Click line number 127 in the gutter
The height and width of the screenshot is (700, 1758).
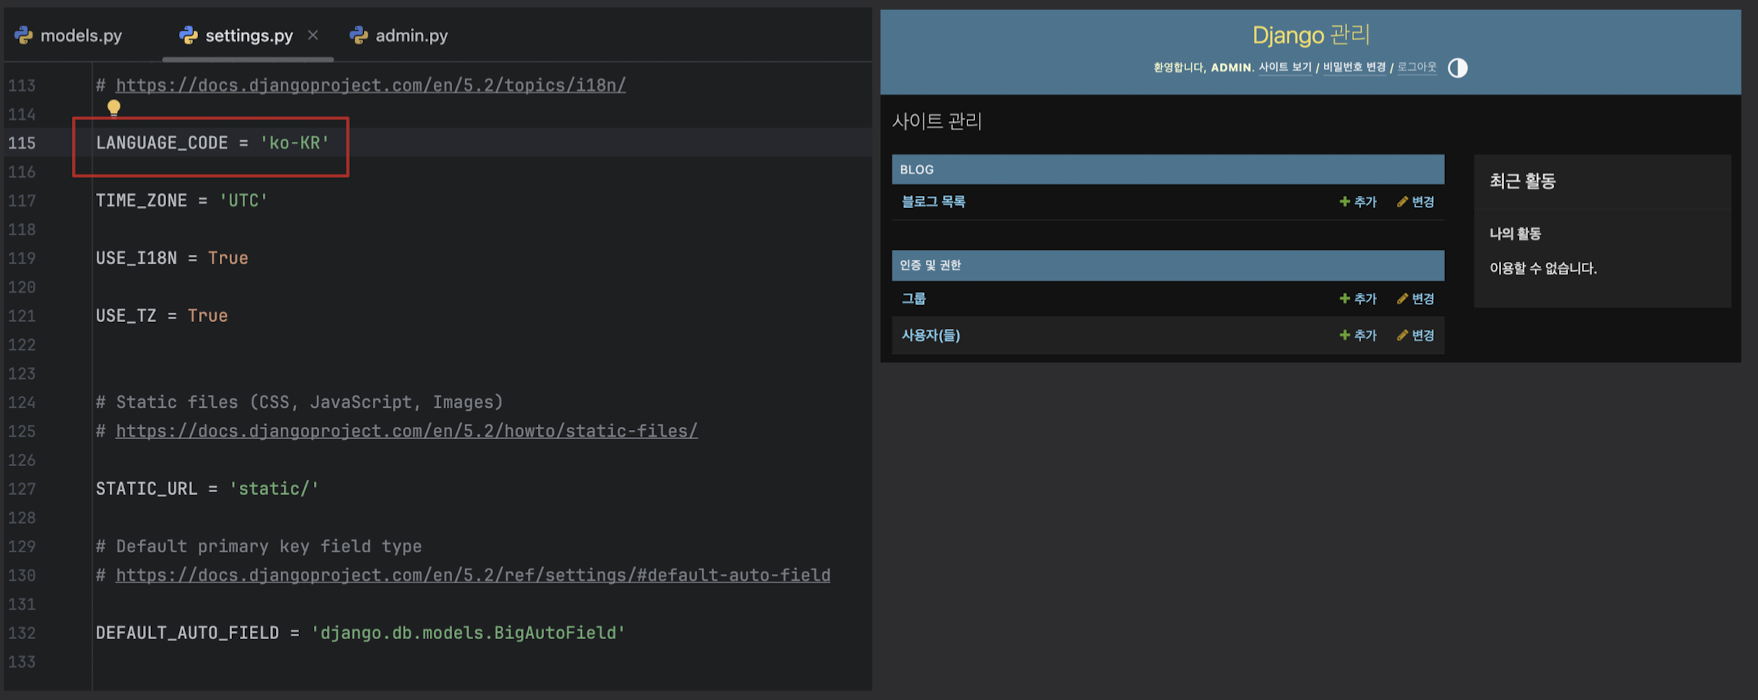(22, 489)
